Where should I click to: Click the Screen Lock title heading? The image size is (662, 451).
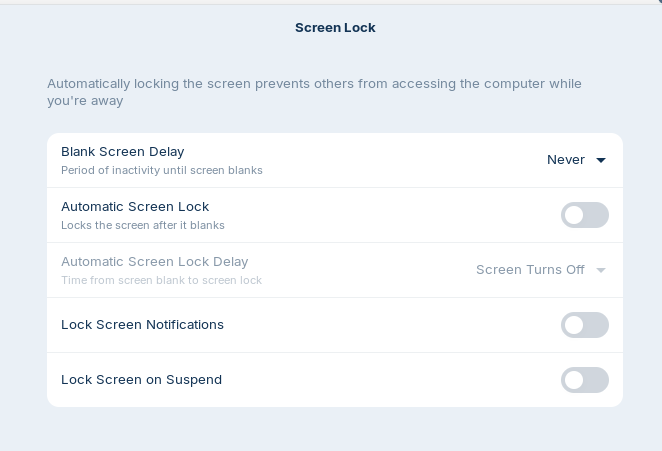click(x=335, y=28)
